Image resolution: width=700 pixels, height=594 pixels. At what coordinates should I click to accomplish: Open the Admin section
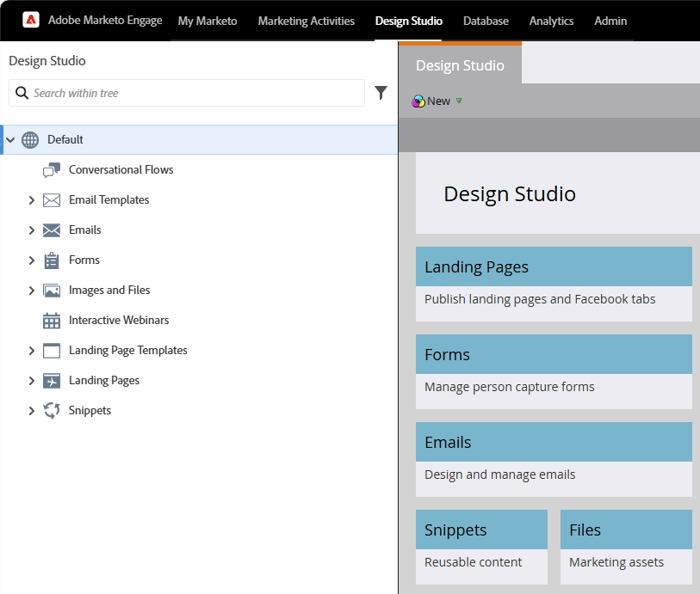click(x=610, y=21)
